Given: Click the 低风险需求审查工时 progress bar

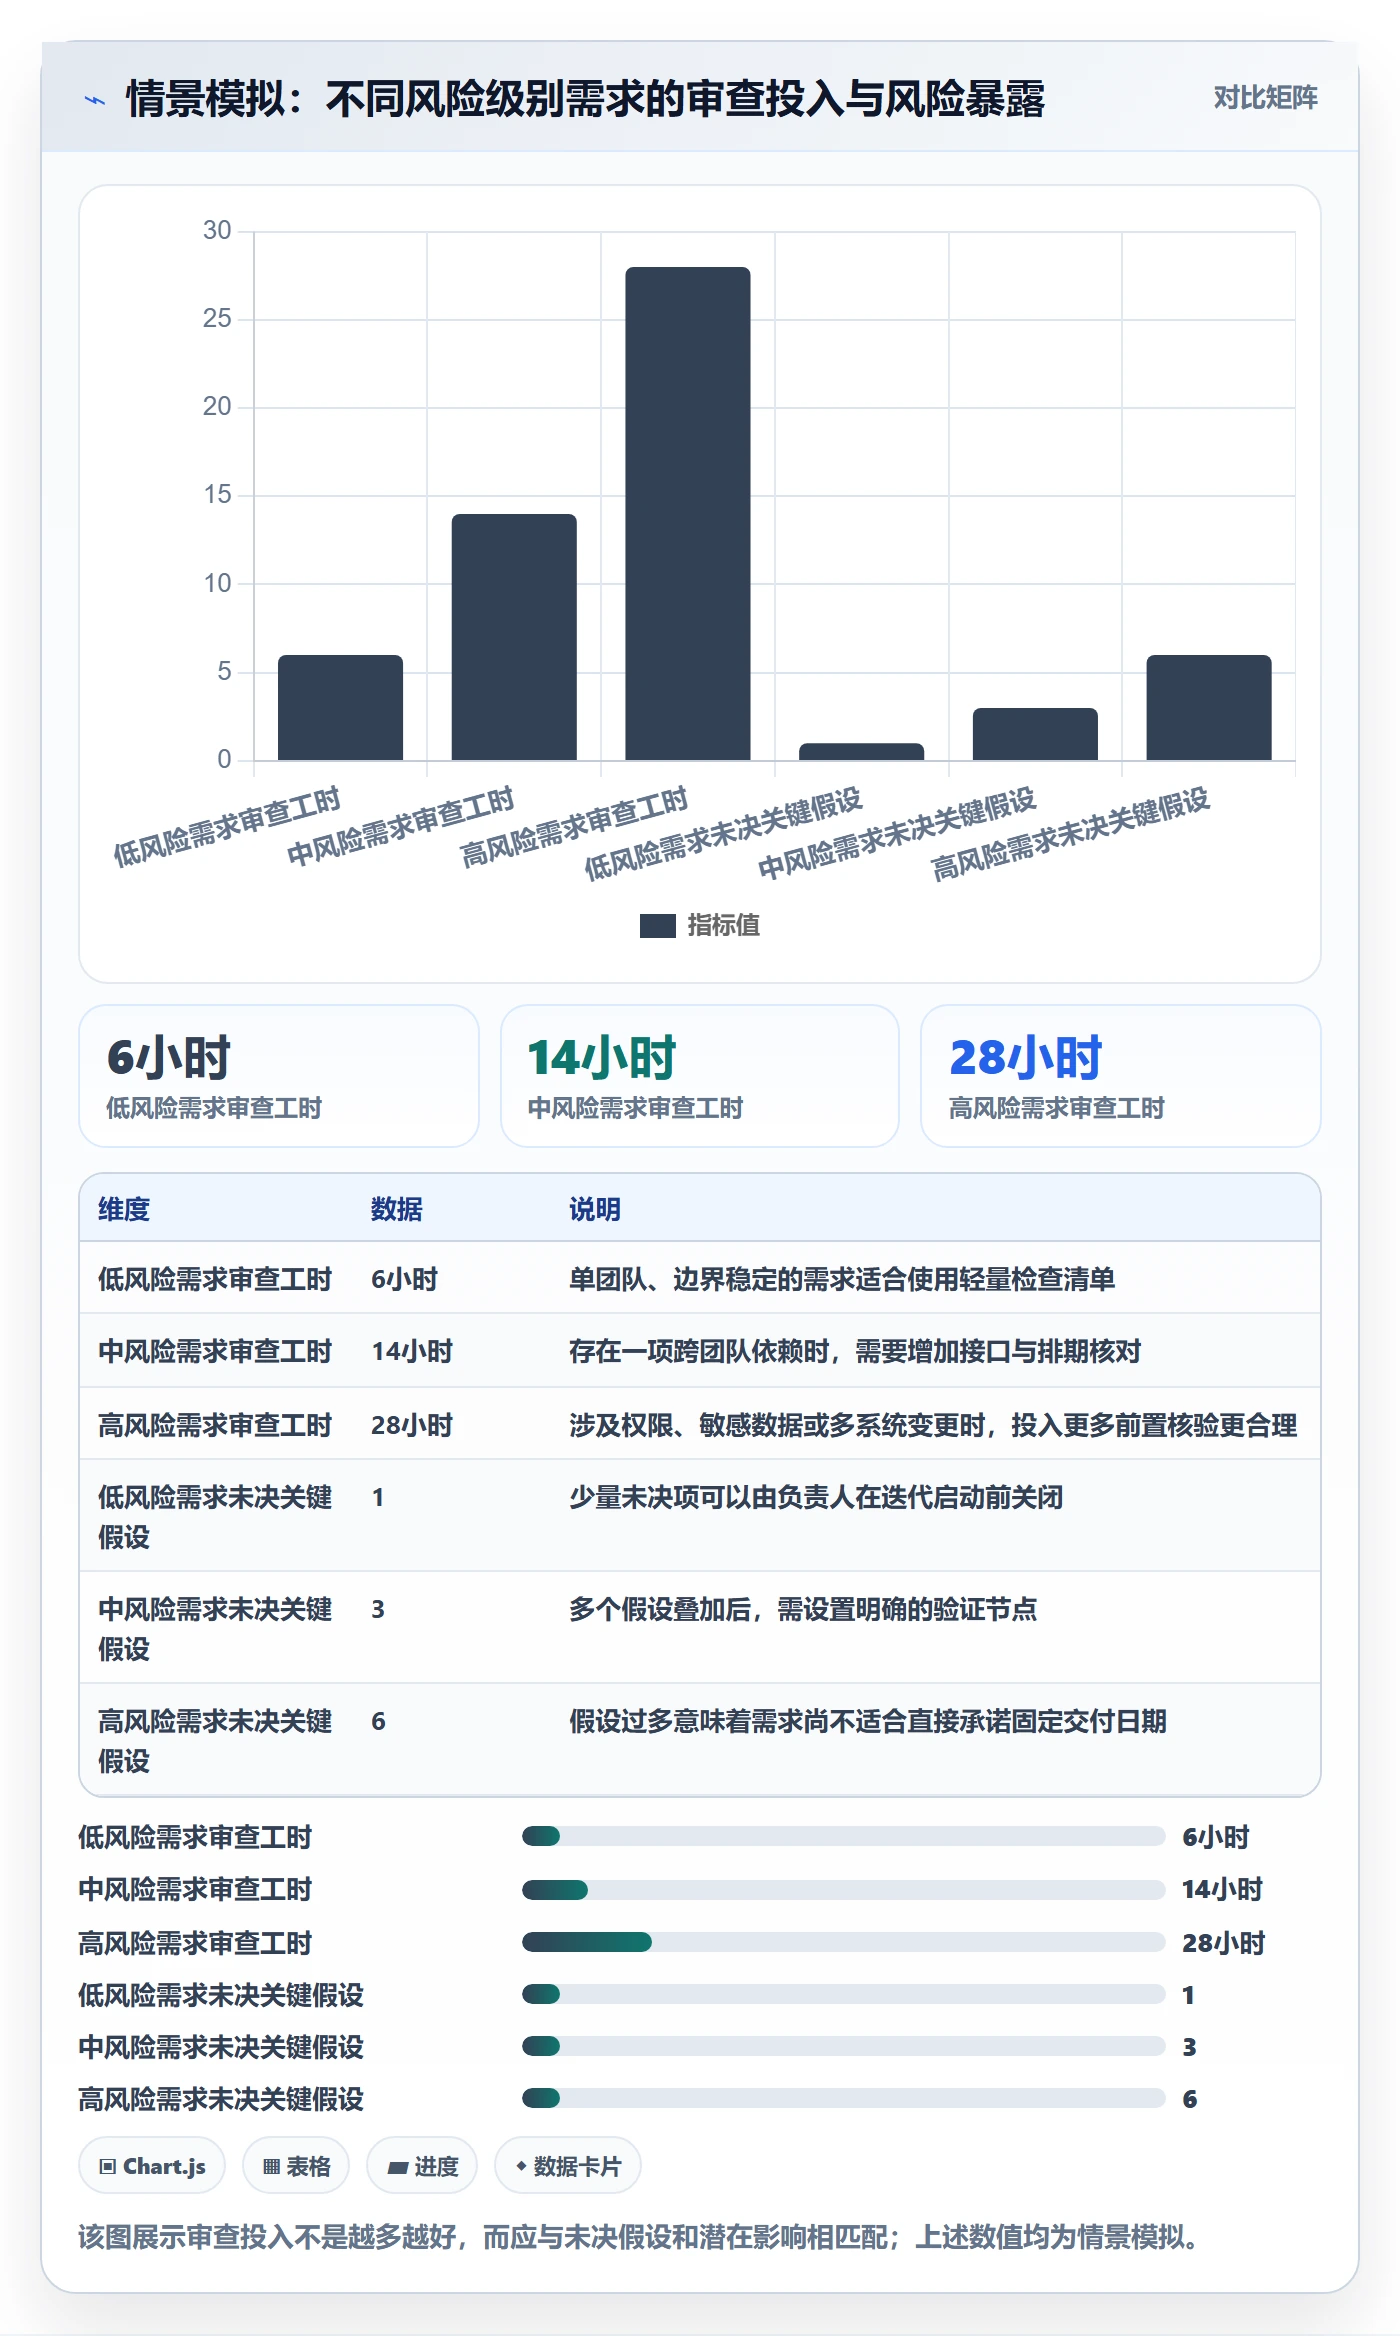Looking at the screenshot, I should coord(843,1836).
